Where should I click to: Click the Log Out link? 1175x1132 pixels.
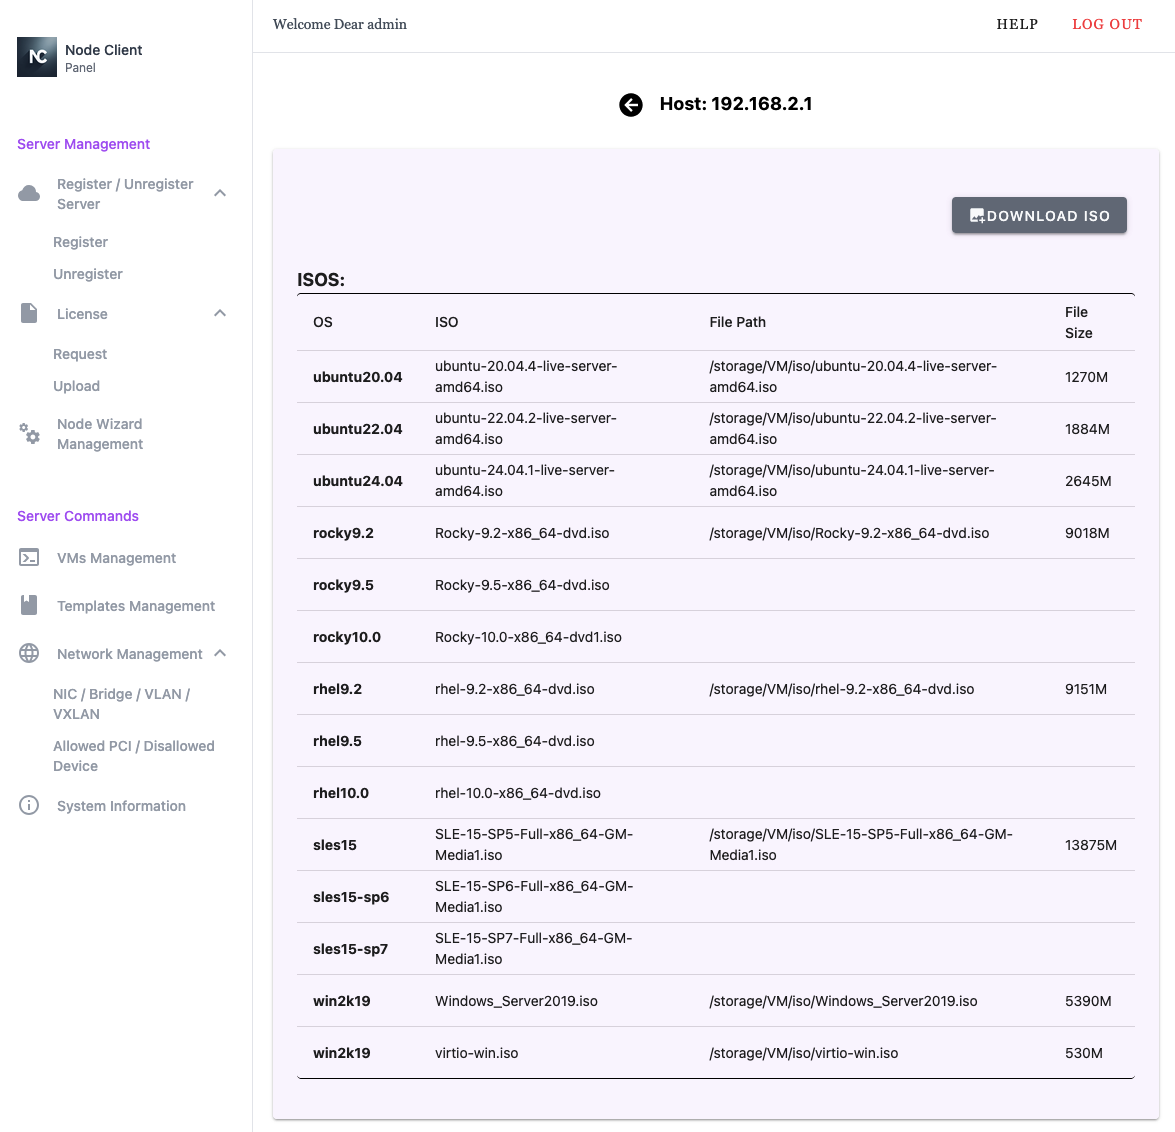click(x=1106, y=24)
